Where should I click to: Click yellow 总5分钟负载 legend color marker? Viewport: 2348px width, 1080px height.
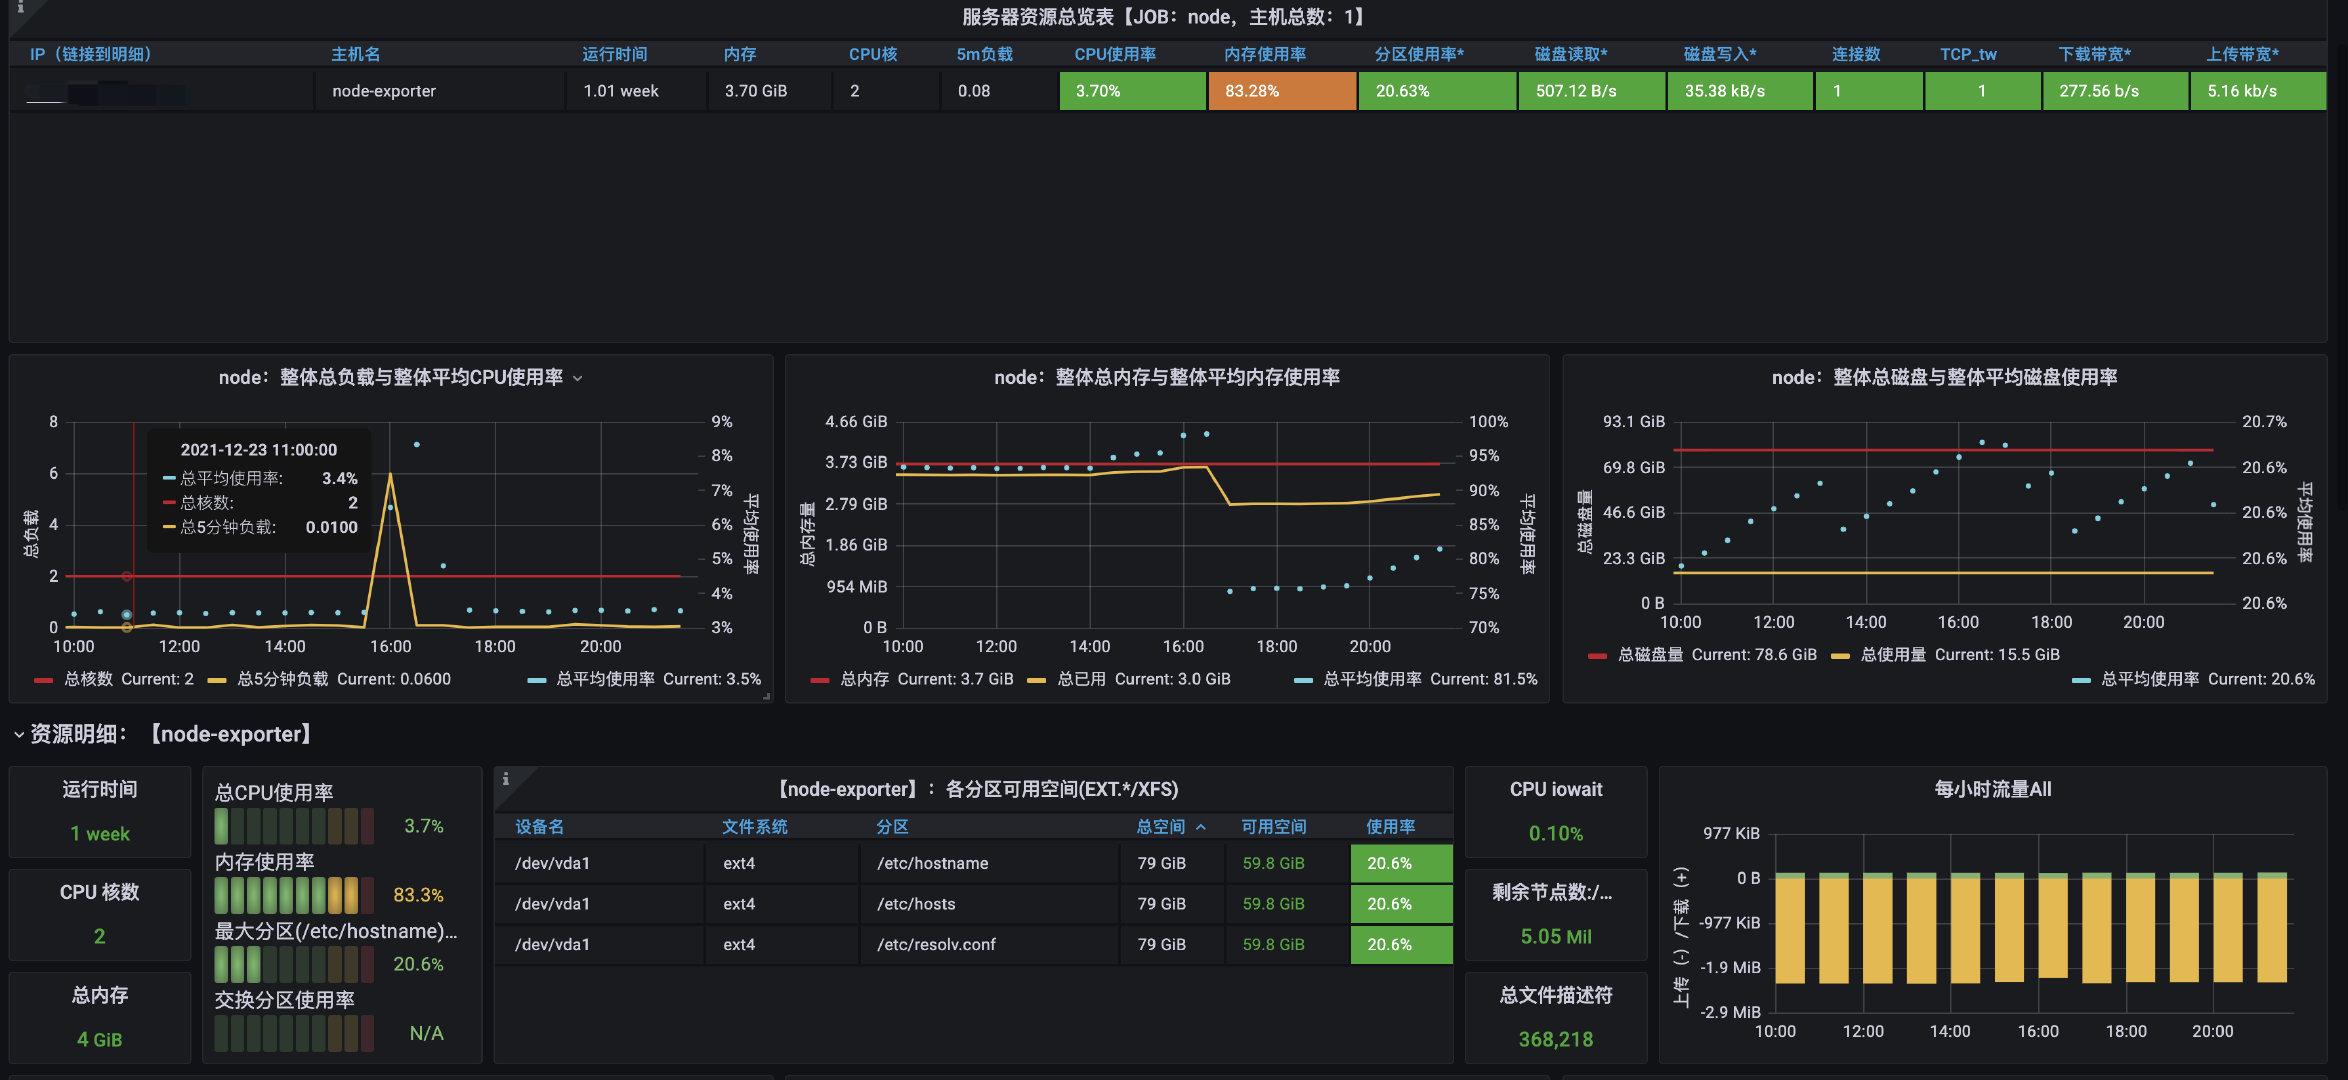[217, 680]
